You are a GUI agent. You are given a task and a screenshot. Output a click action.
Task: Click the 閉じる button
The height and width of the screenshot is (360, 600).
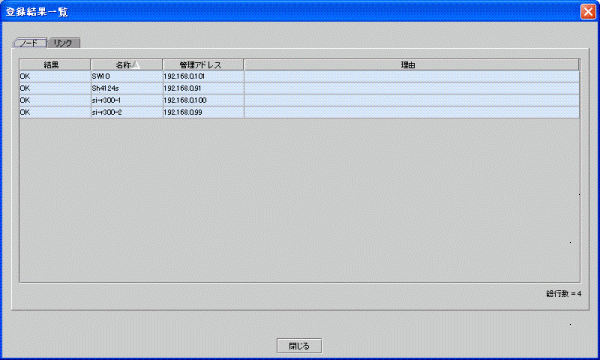299,346
